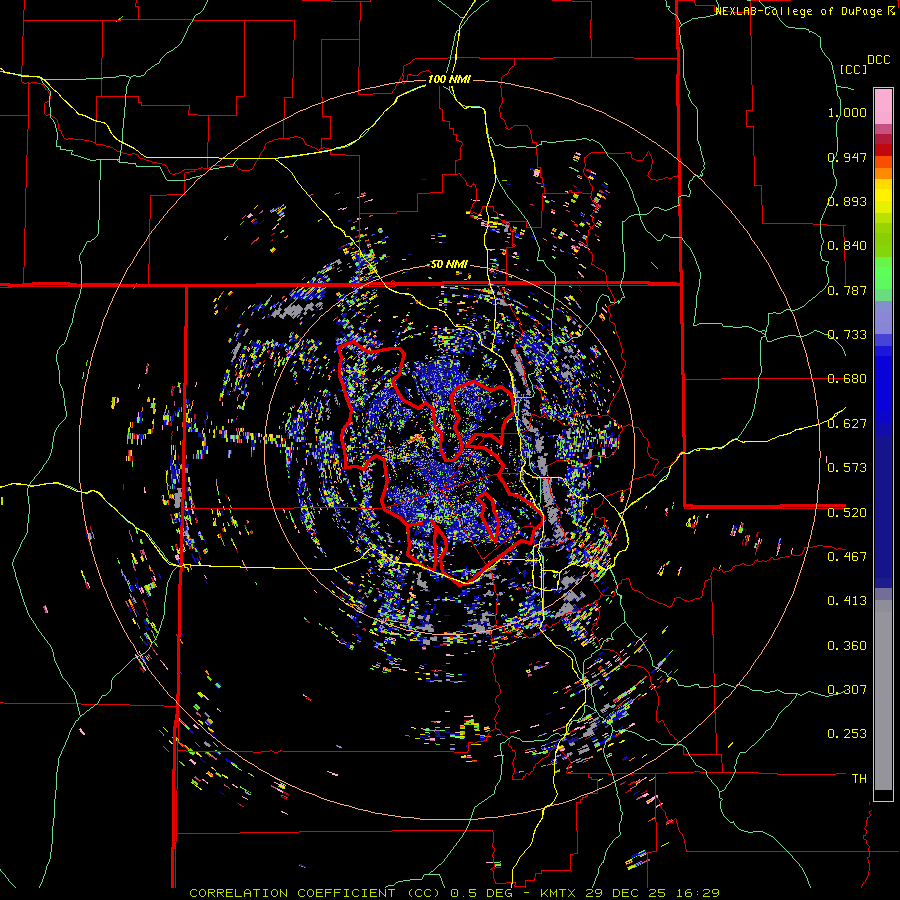Click the 0.787 scale value
The image size is (900, 900).
(847, 290)
